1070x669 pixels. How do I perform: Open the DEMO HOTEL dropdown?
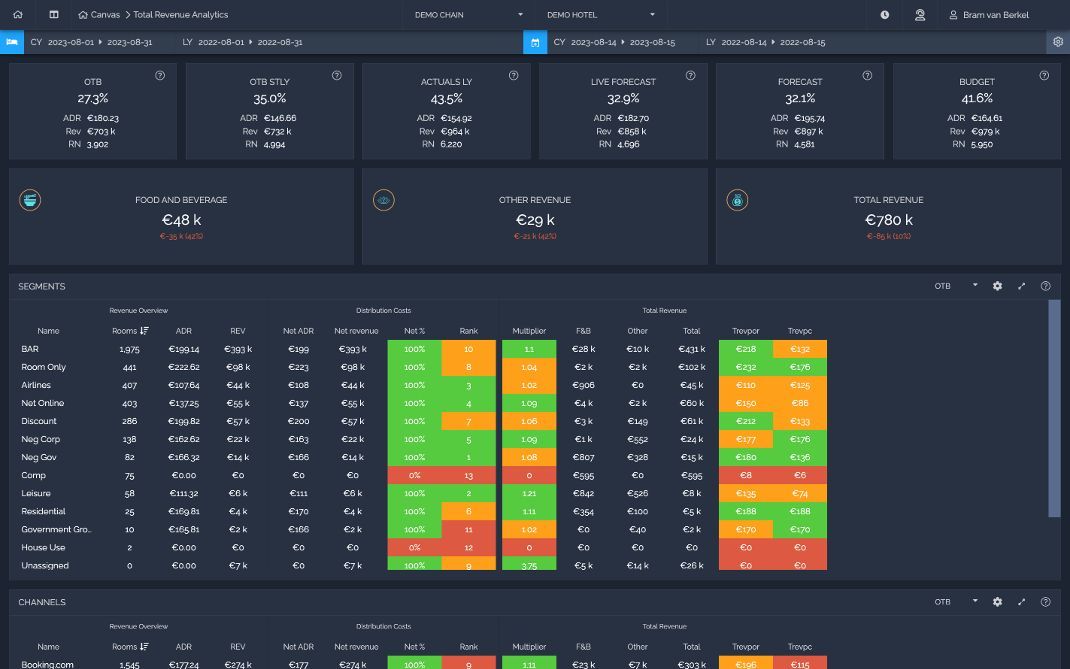click(x=601, y=14)
